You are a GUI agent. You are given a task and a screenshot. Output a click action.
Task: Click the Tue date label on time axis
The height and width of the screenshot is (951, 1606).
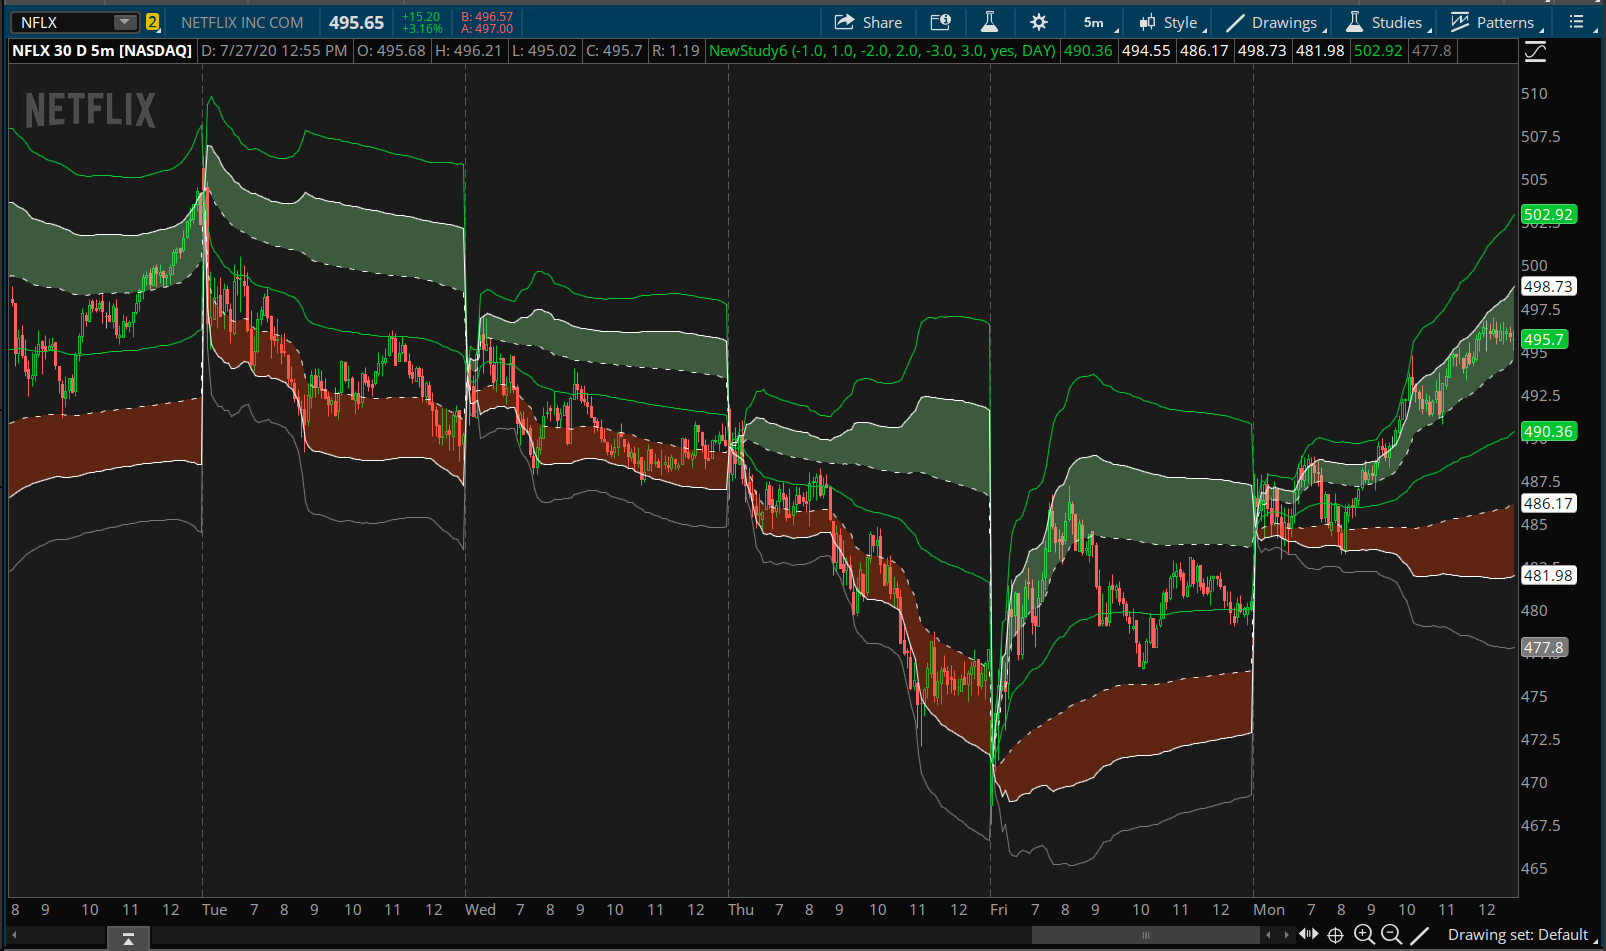pyautogui.click(x=214, y=909)
